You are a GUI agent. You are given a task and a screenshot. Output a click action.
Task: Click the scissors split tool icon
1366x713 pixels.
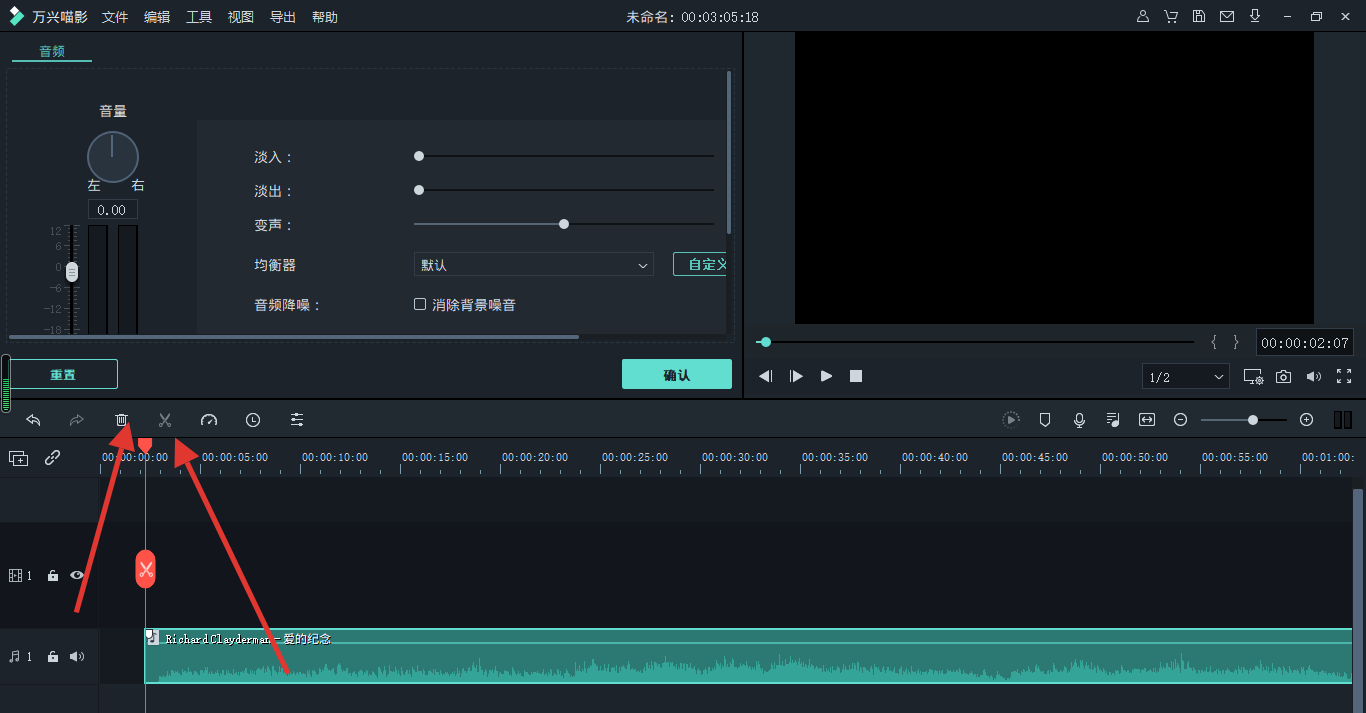[x=165, y=420]
